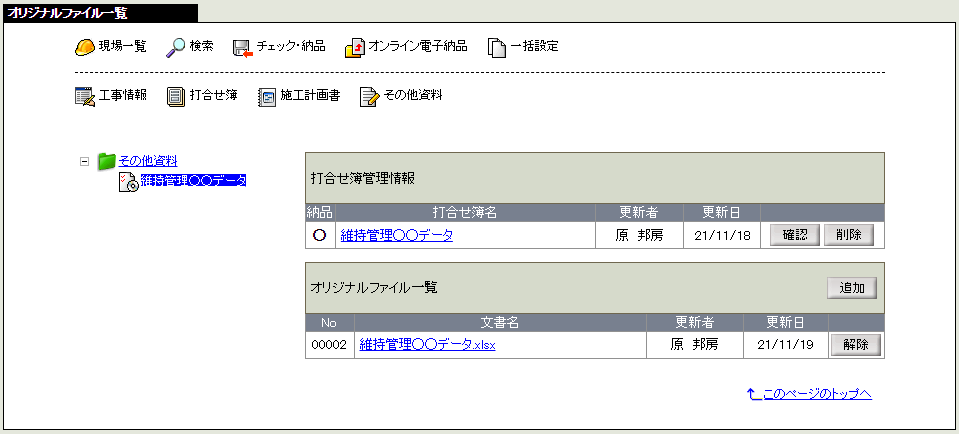This screenshot has height=434, width=959.
Task: Click the magnifying glass 検索 icon
Action: (x=176, y=47)
